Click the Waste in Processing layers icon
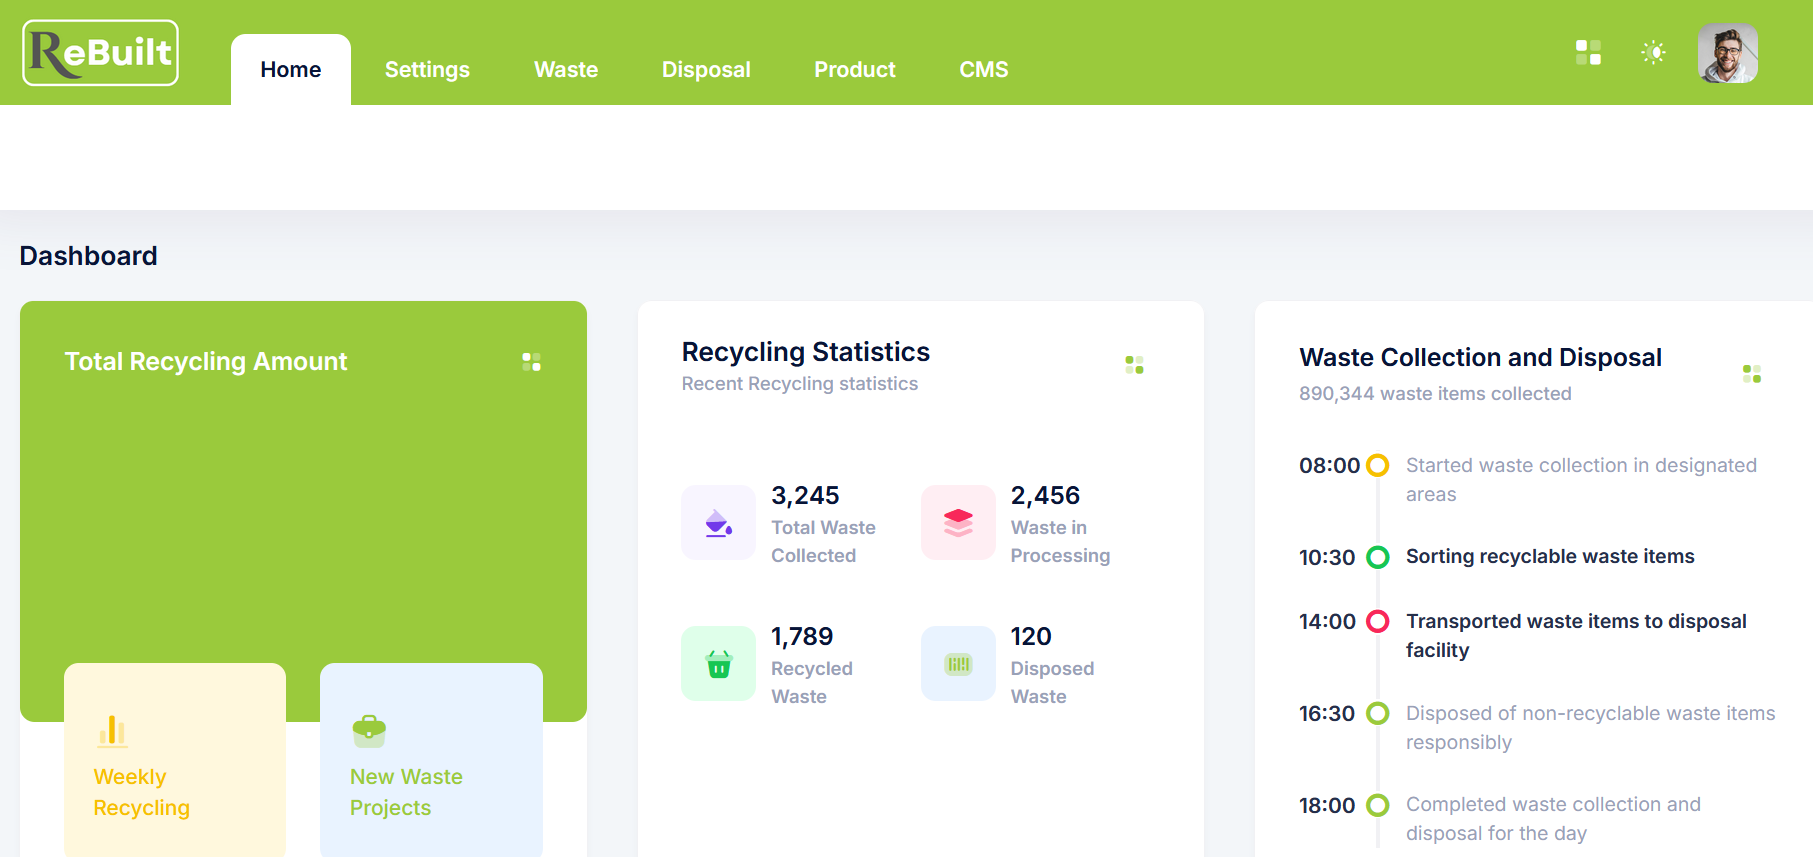 [958, 522]
